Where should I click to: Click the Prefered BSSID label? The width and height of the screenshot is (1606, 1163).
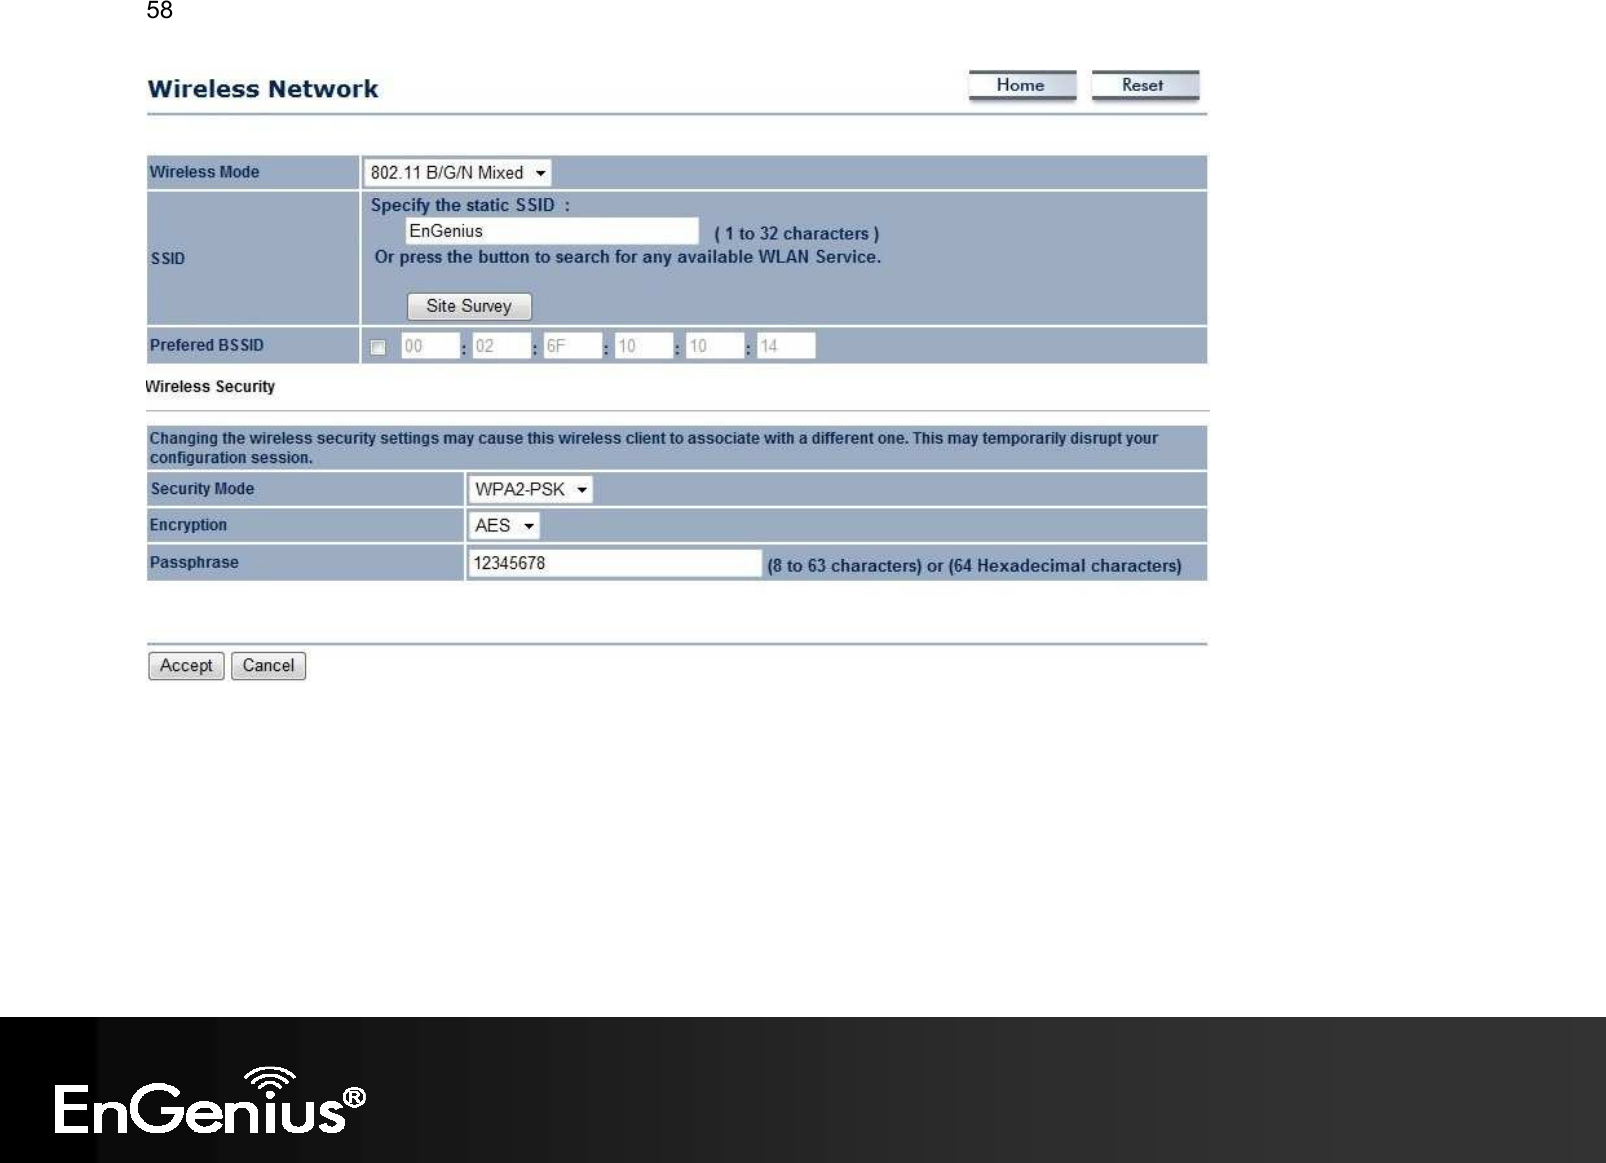[207, 345]
